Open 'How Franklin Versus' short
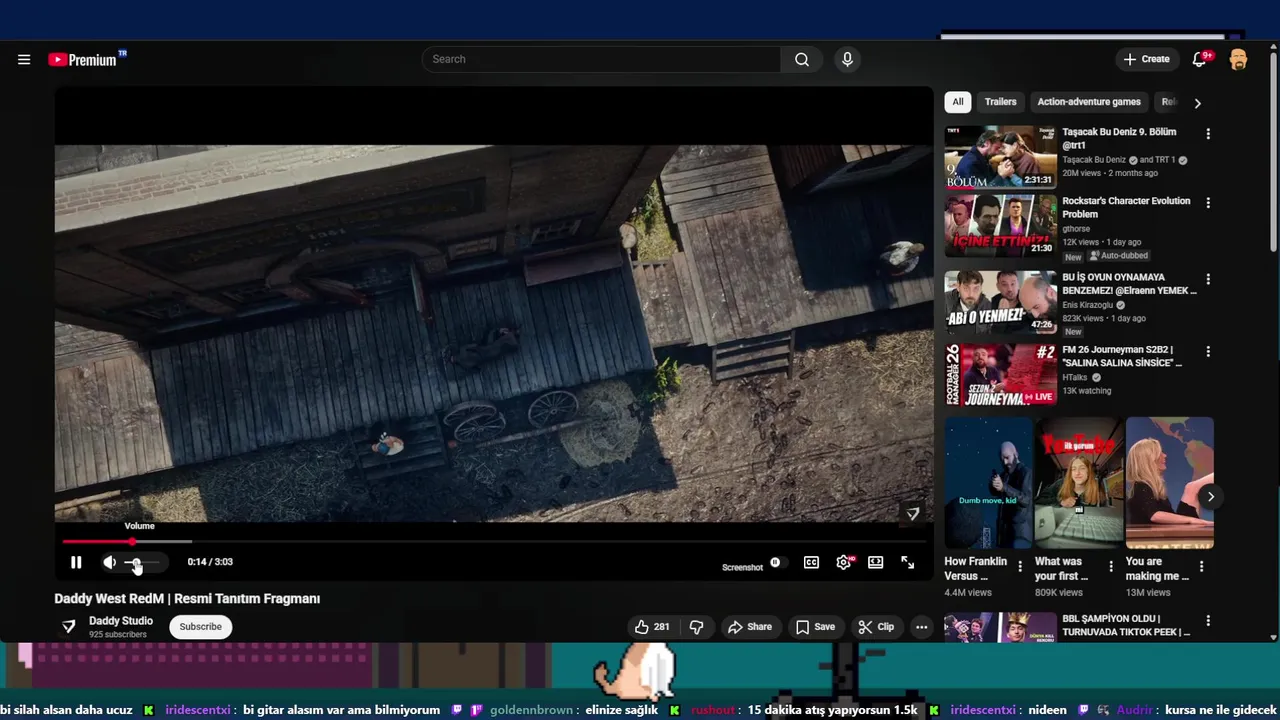 pos(988,483)
